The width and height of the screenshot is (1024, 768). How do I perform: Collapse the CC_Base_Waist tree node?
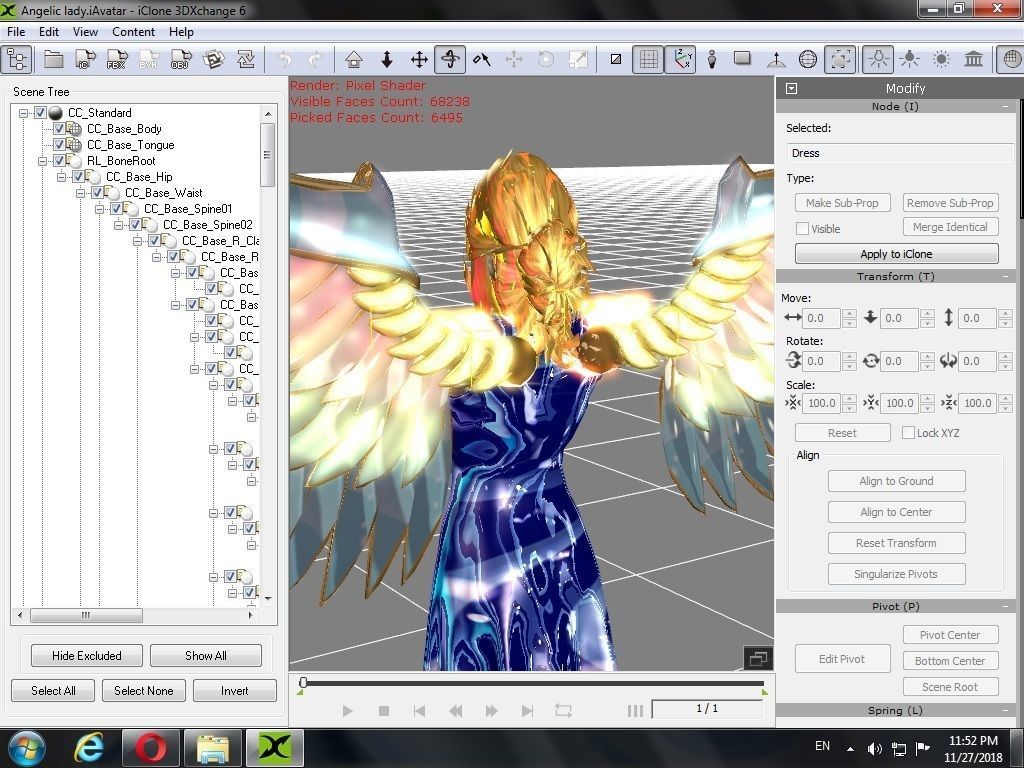click(x=80, y=193)
